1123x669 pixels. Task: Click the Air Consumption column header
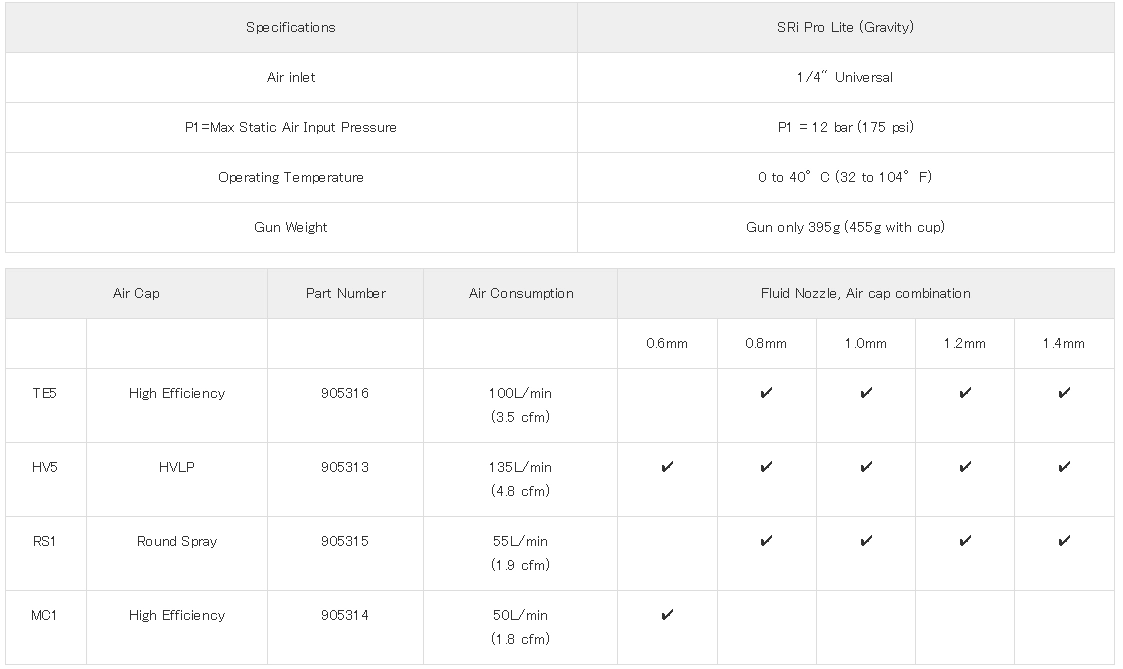coord(521,293)
